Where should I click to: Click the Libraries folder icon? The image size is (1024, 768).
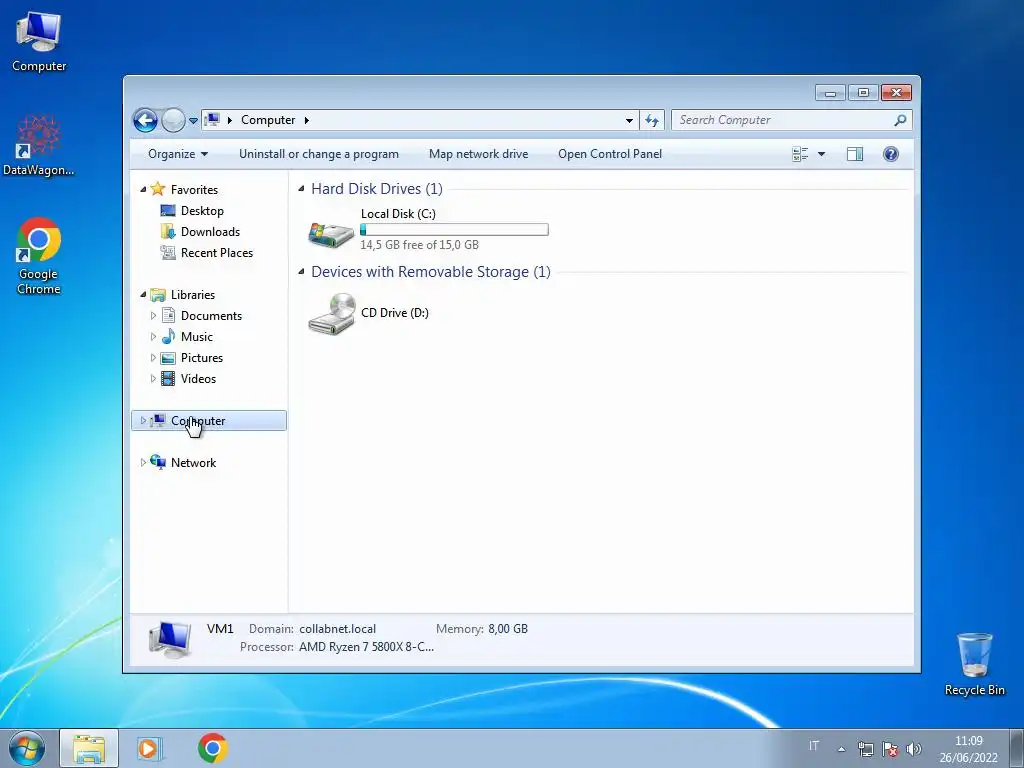point(157,295)
